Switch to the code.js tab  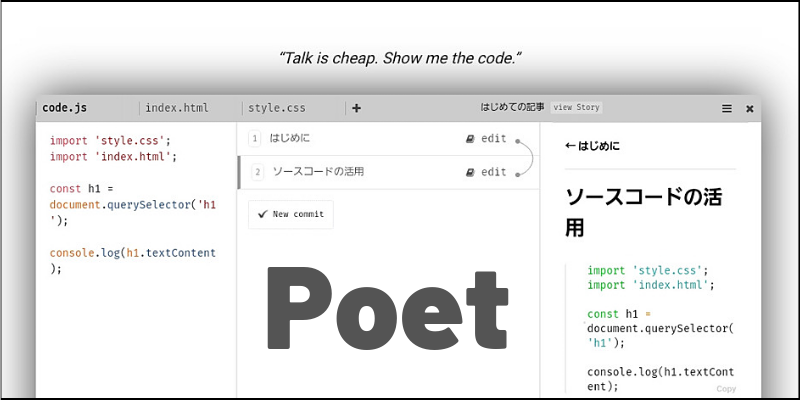64,108
